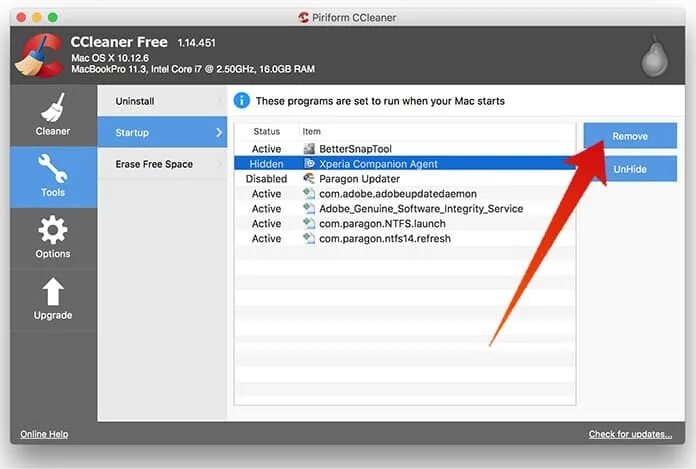This screenshot has height=469, width=696.
Task: Open the Online Help link
Action: point(44,434)
